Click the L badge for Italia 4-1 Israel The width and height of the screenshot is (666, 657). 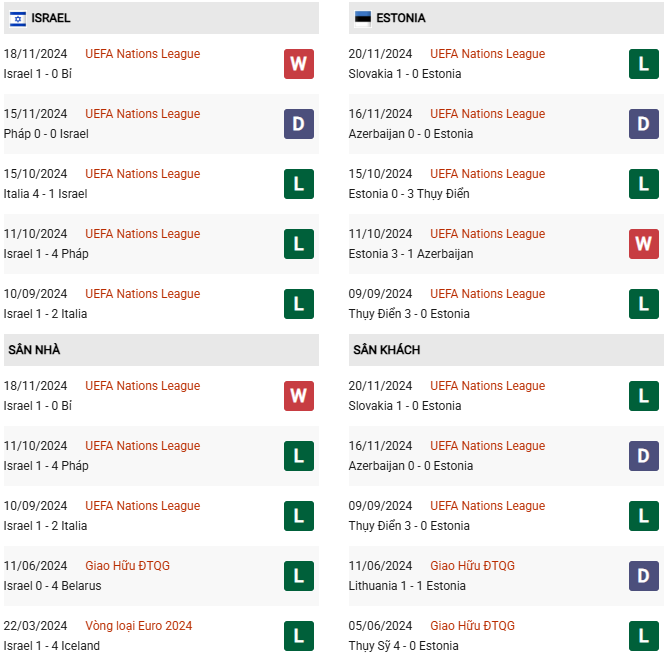tap(299, 184)
